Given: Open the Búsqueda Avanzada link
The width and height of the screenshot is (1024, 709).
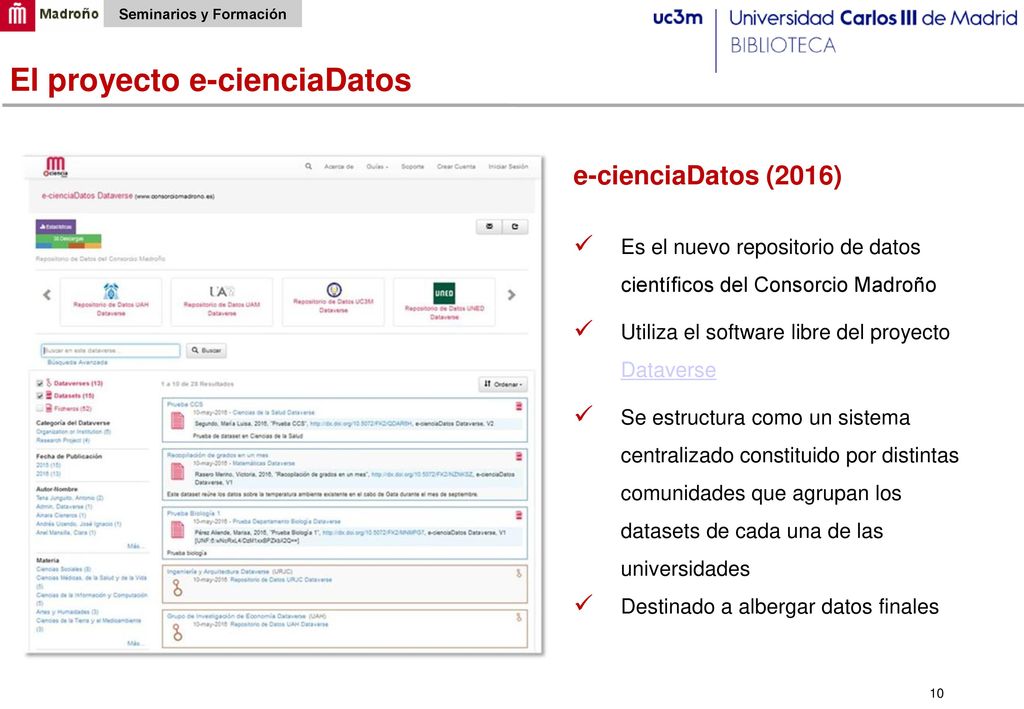Looking at the screenshot, I should pos(77,362).
